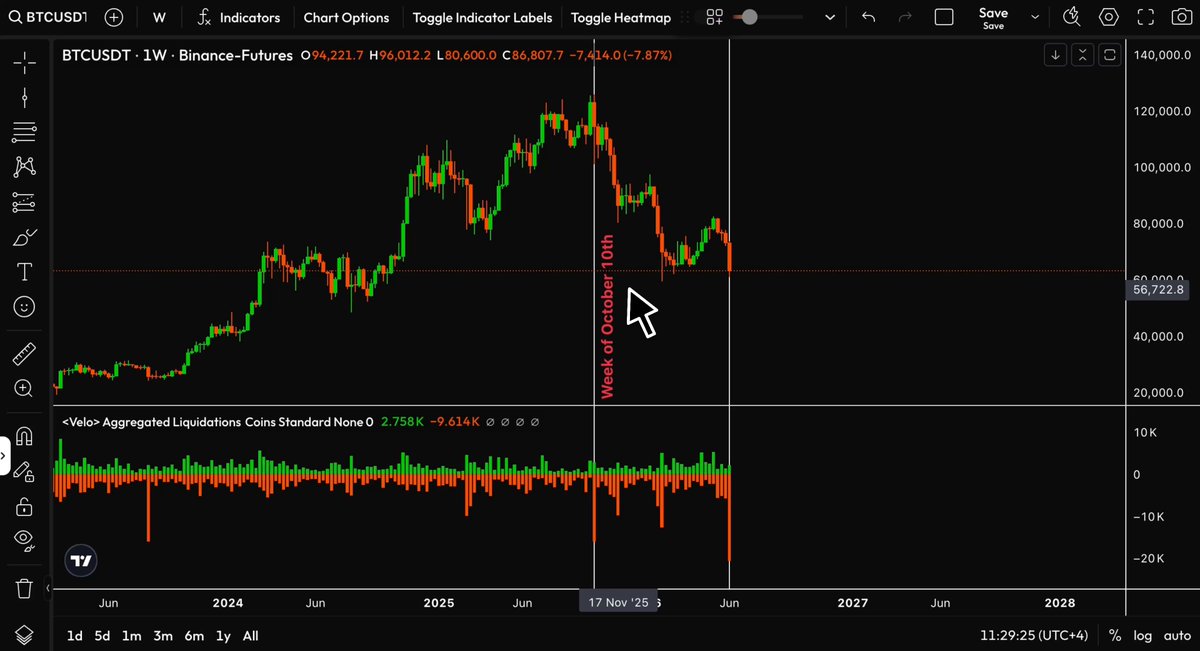The height and width of the screenshot is (651, 1200).
Task: Click the symbol search magnifier icon
Action: (x=17, y=17)
